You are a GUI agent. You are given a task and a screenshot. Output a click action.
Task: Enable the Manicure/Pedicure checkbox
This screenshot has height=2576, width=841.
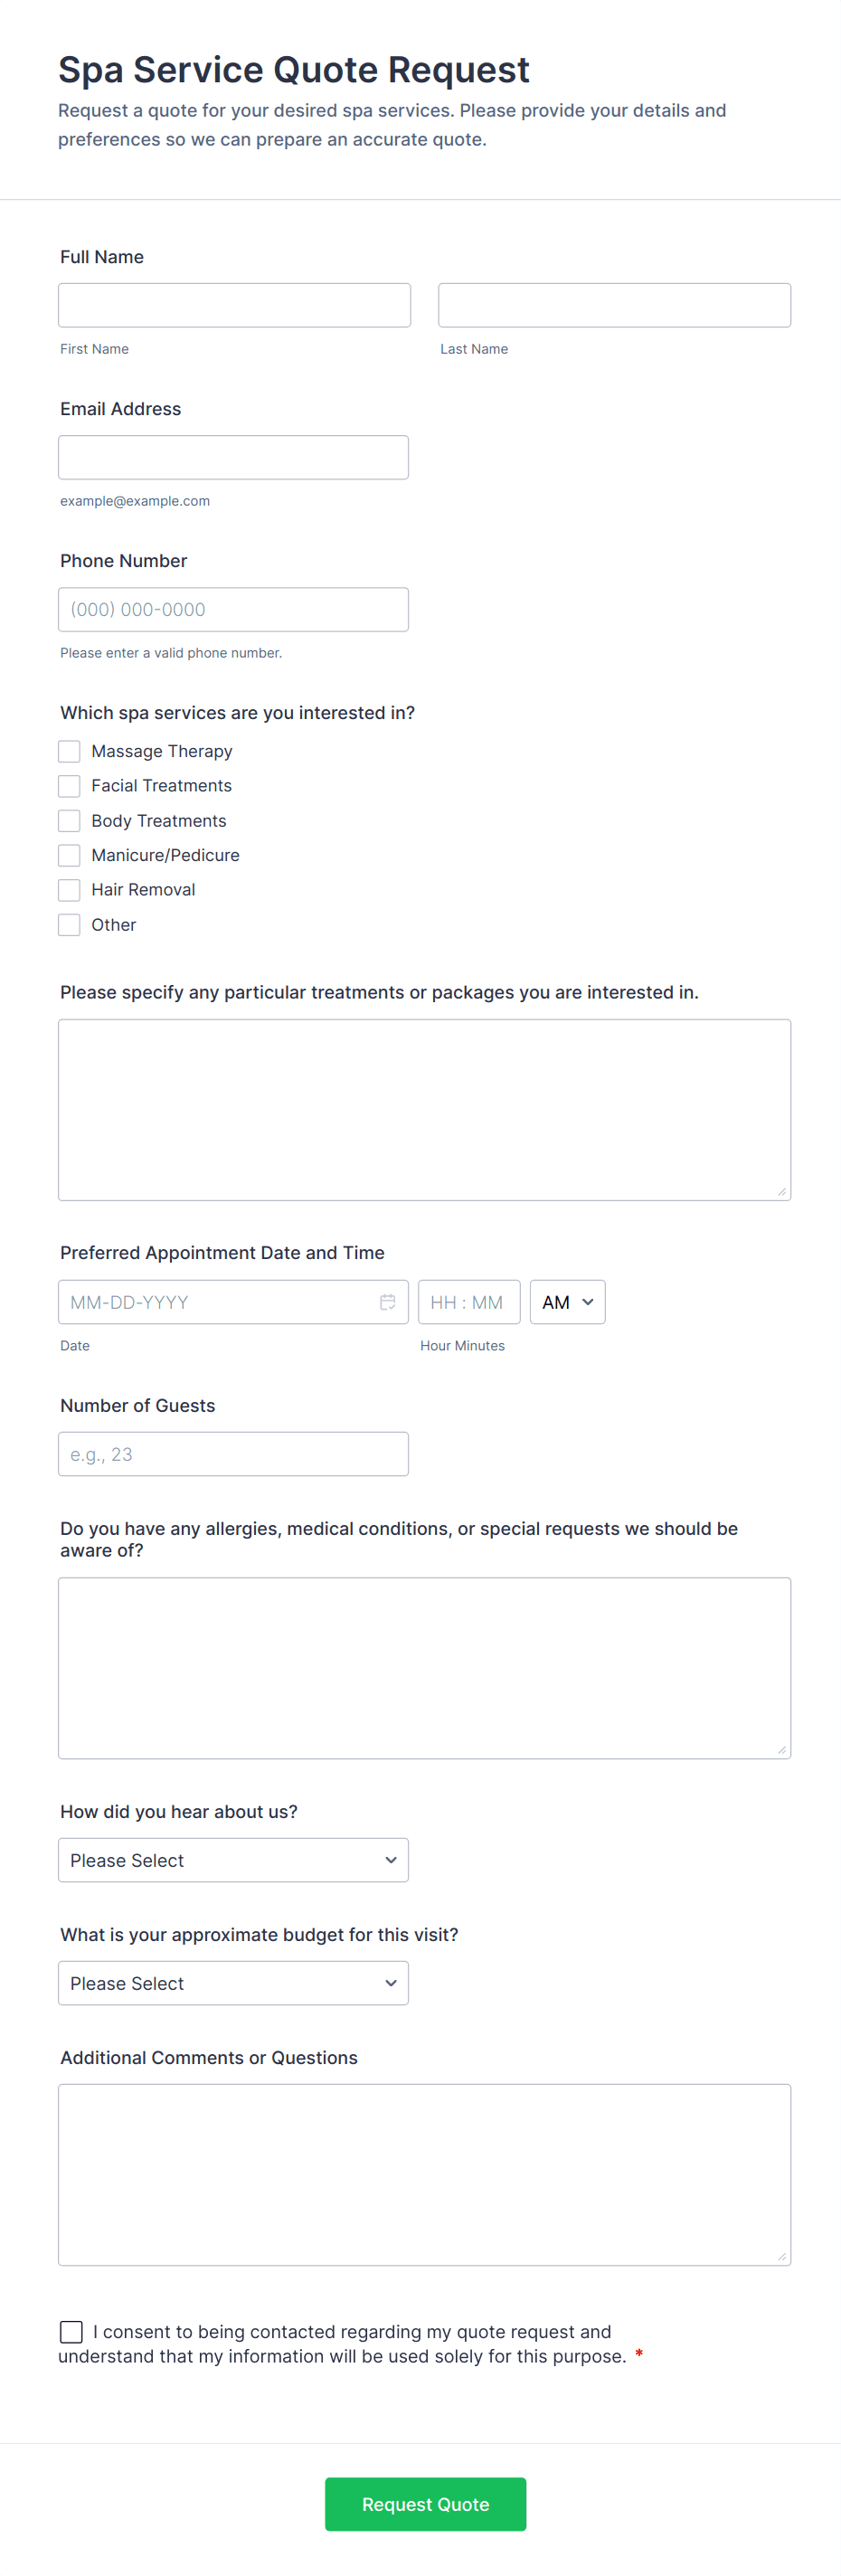pyautogui.click(x=69, y=855)
